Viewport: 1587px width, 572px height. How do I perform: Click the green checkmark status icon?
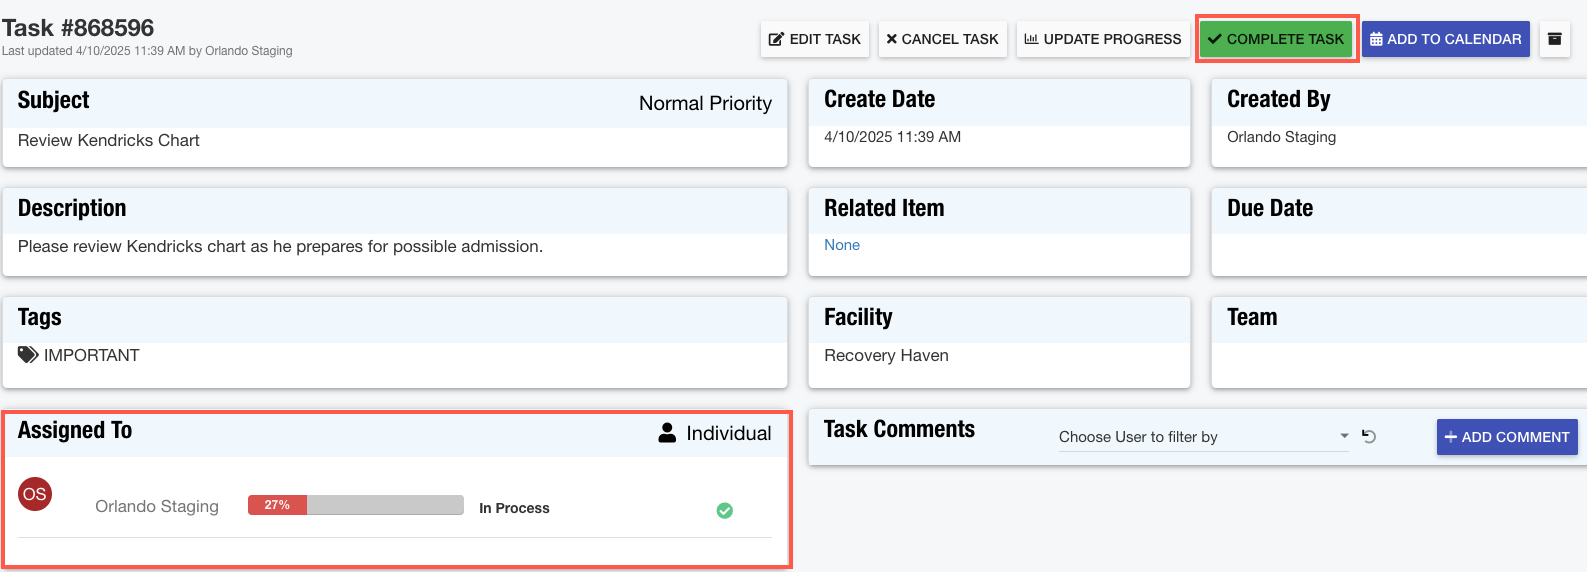point(725,511)
